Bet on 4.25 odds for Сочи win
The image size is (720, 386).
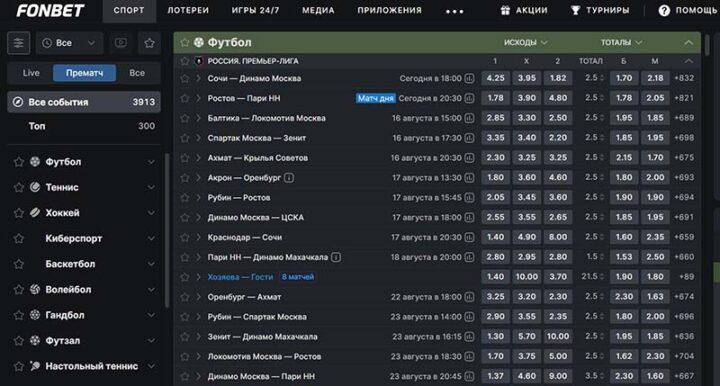pyautogui.click(x=495, y=78)
